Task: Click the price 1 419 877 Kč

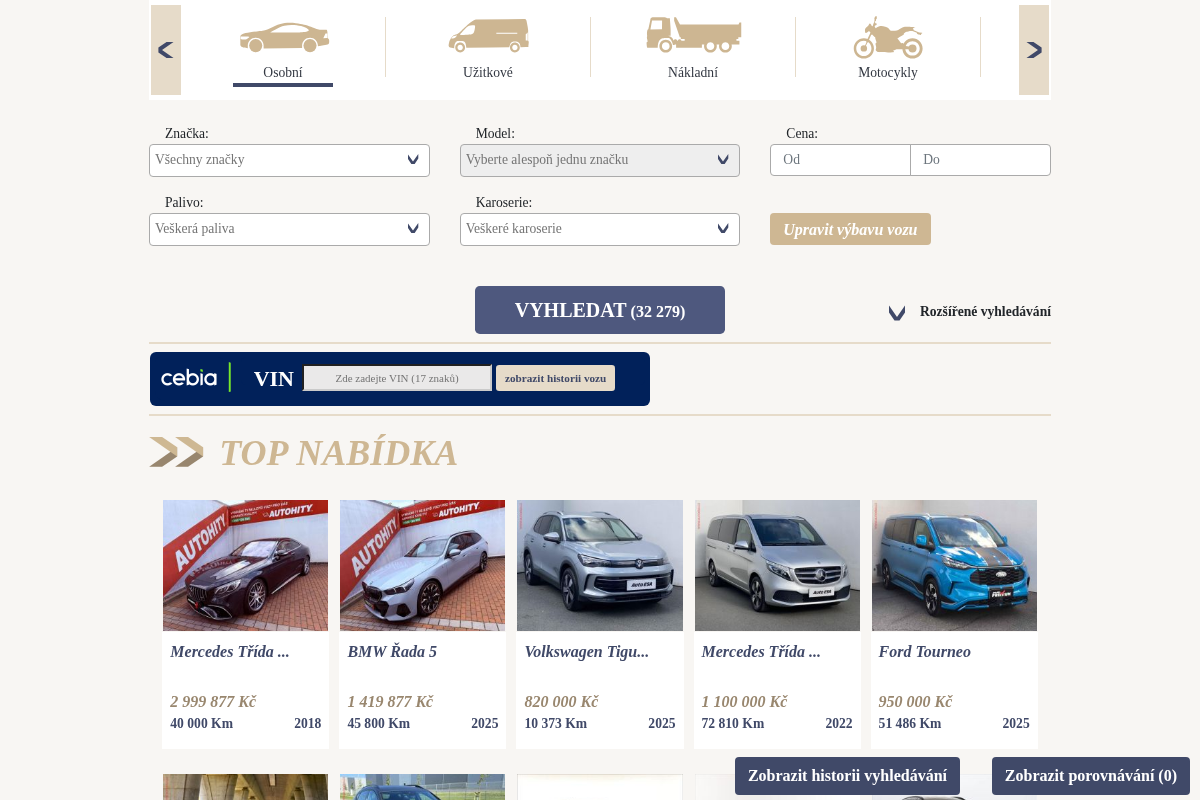Action: click(x=390, y=702)
